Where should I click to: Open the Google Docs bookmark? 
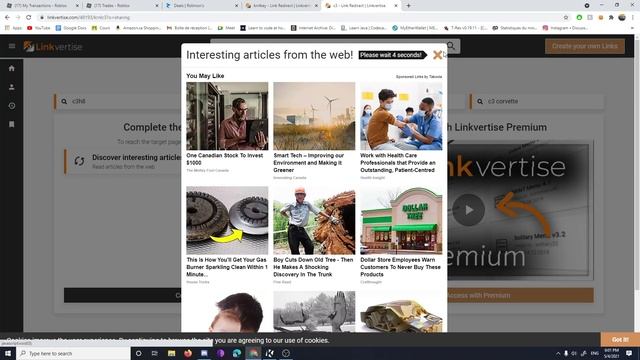pyautogui.click(x=71, y=28)
